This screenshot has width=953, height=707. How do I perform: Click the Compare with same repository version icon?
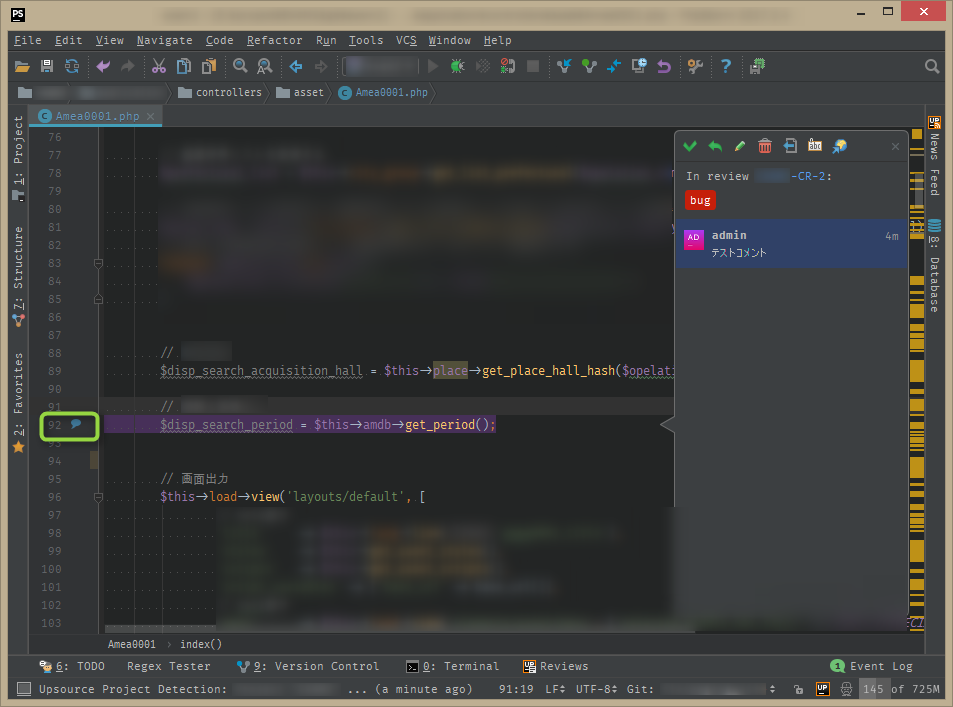point(614,66)
